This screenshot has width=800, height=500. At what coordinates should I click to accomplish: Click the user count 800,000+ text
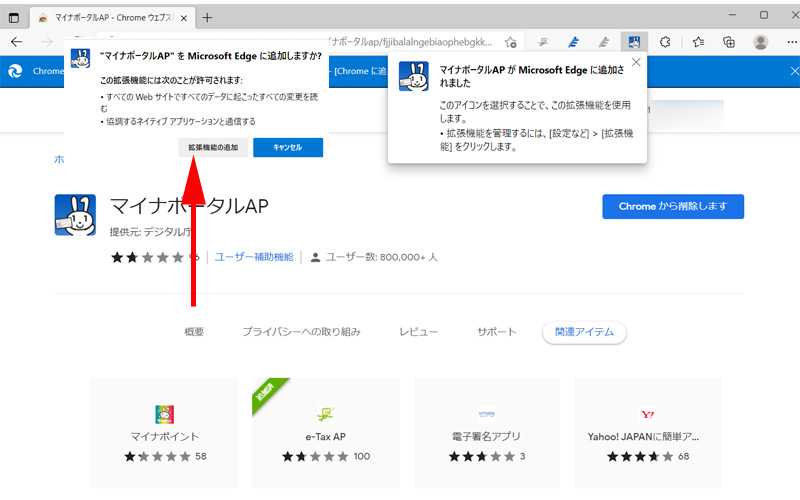(x=382, y=257)
